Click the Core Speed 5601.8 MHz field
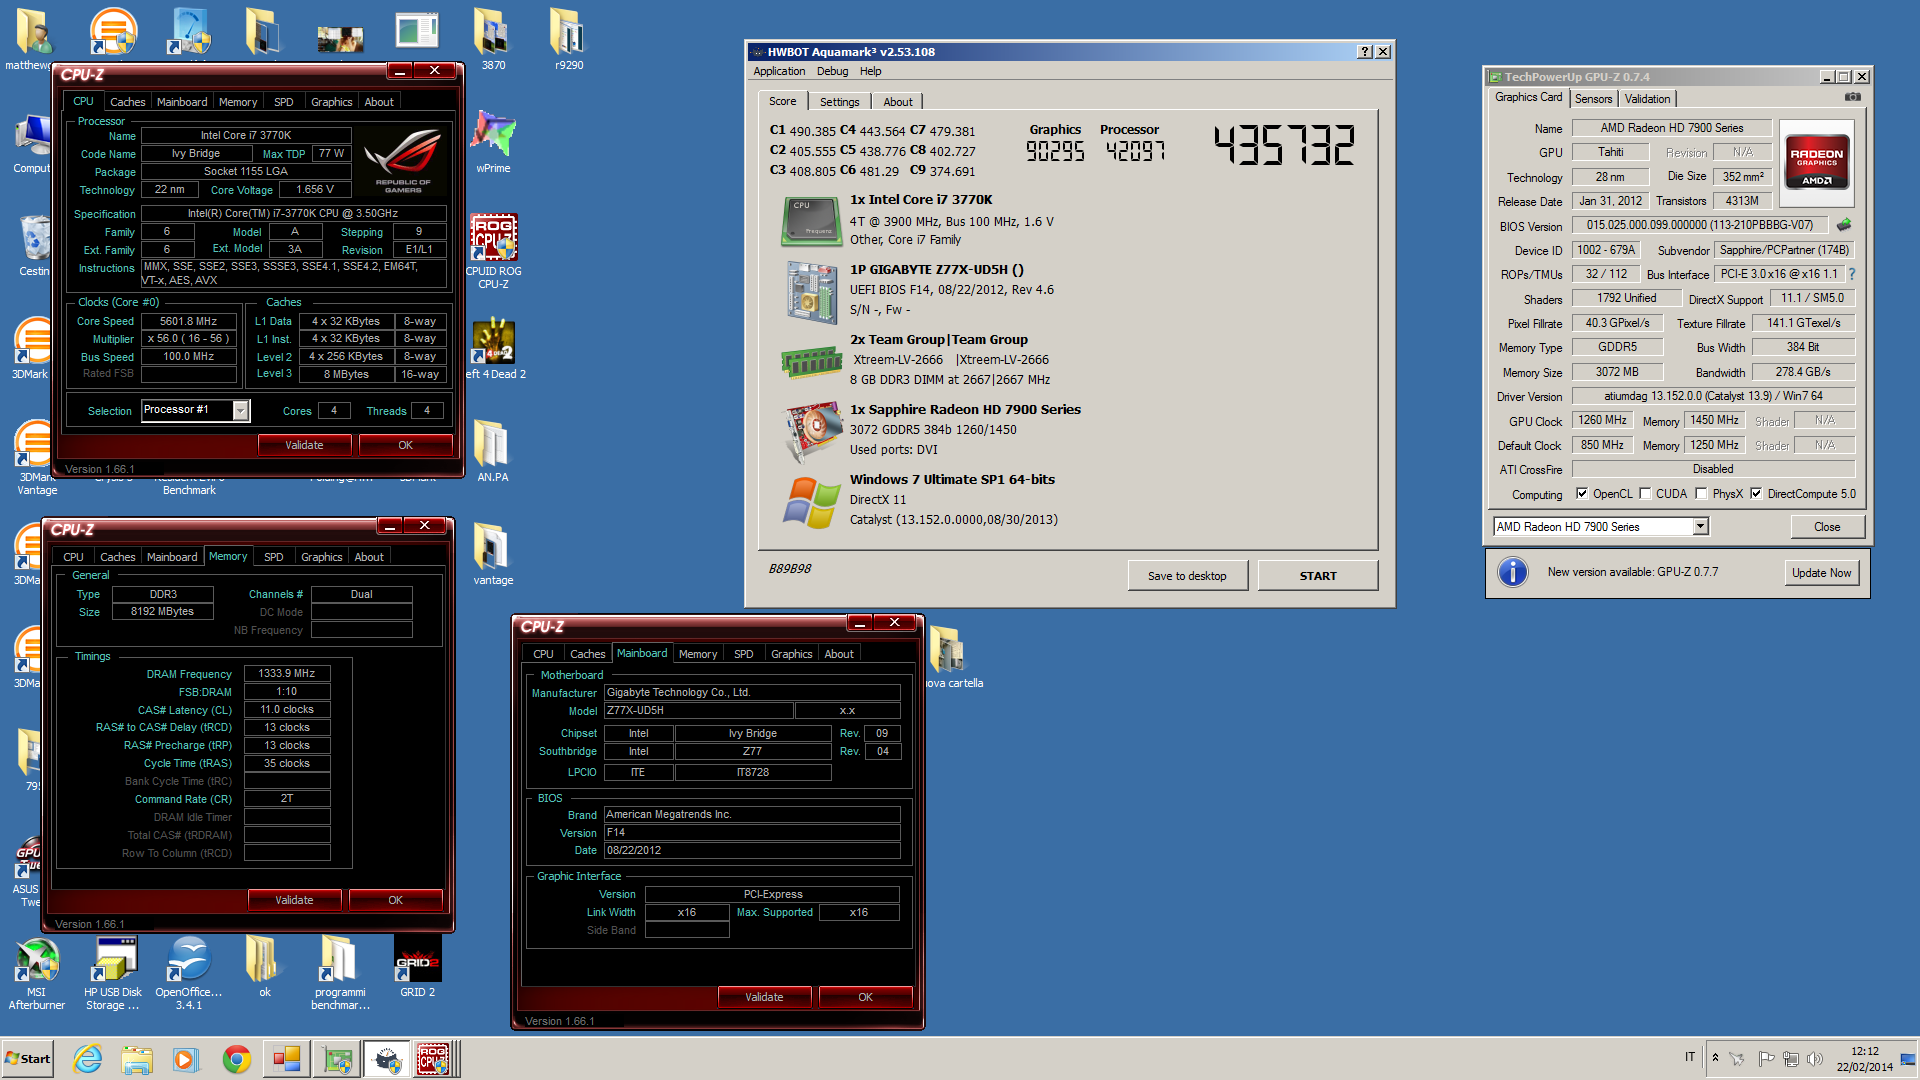The image size is (1920, 1080). 188,321
